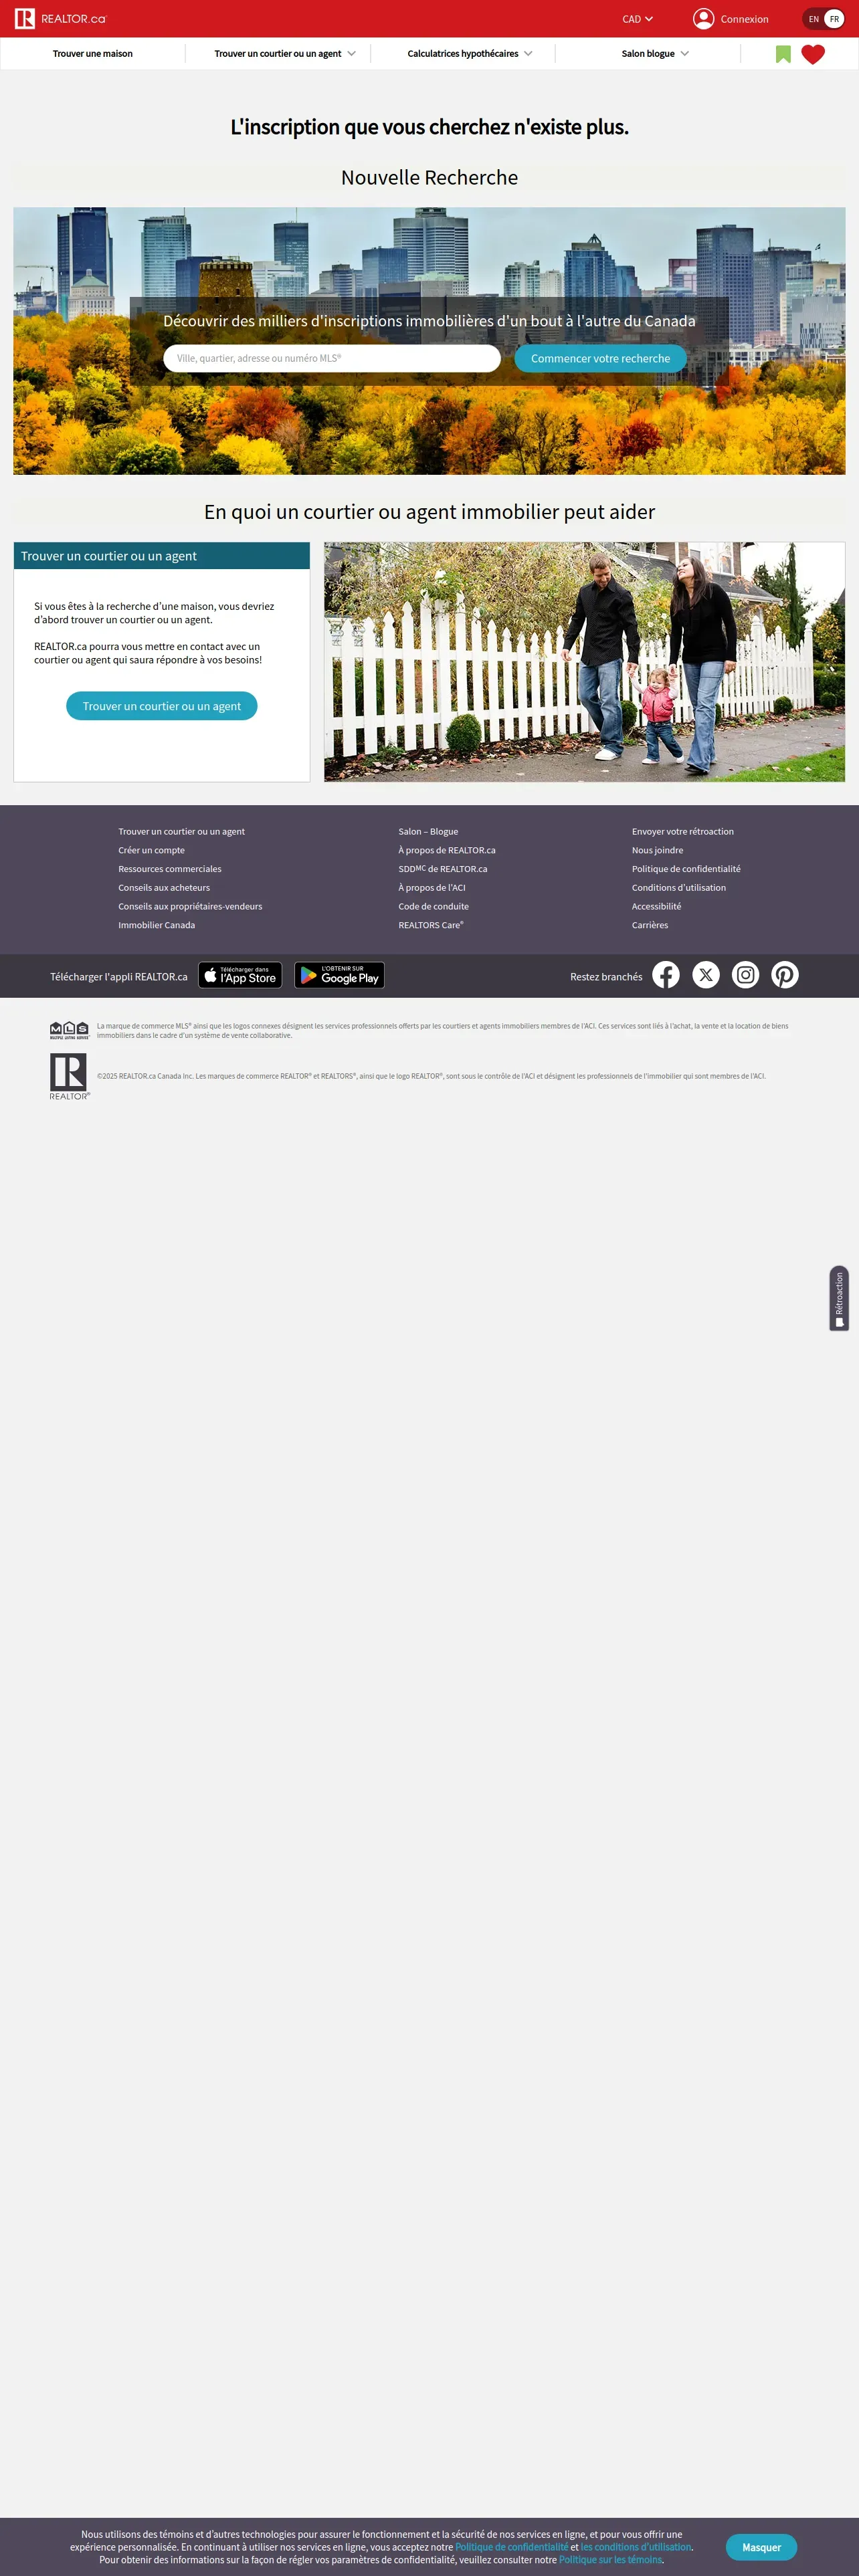Click the Google Play download badge
This screenshot has height=2576, width=859.
[x=340, y=975]
